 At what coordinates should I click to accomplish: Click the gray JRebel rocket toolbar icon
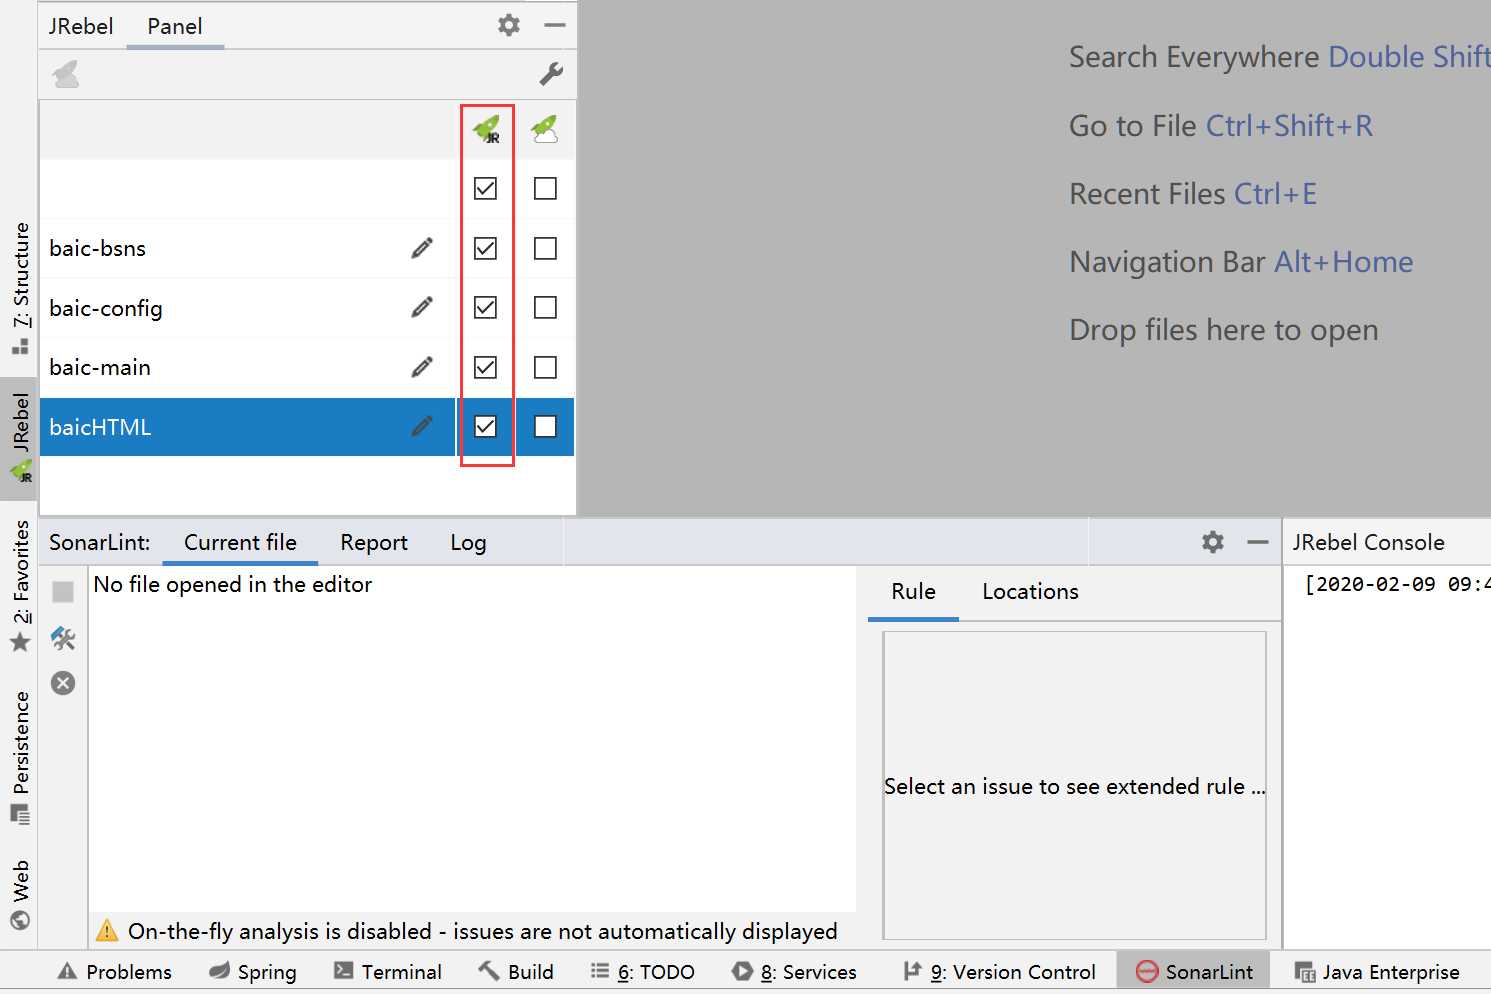(66, 74)
